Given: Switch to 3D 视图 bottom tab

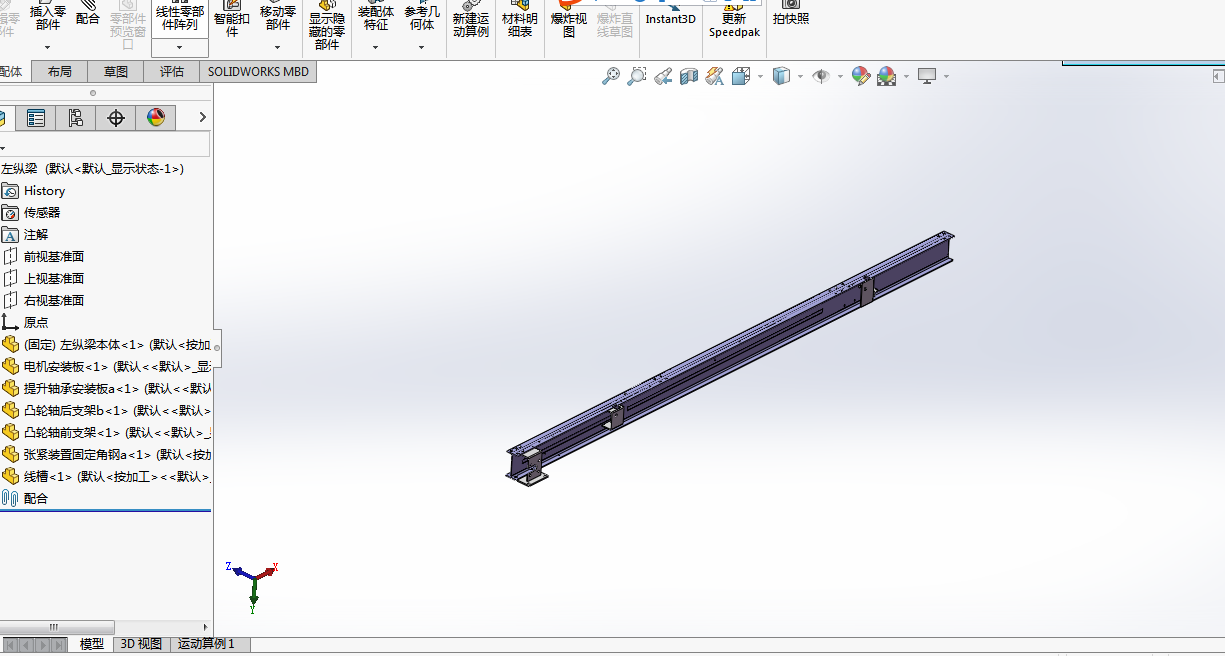Looking at the screenshot, I should [x=141, y=645].
